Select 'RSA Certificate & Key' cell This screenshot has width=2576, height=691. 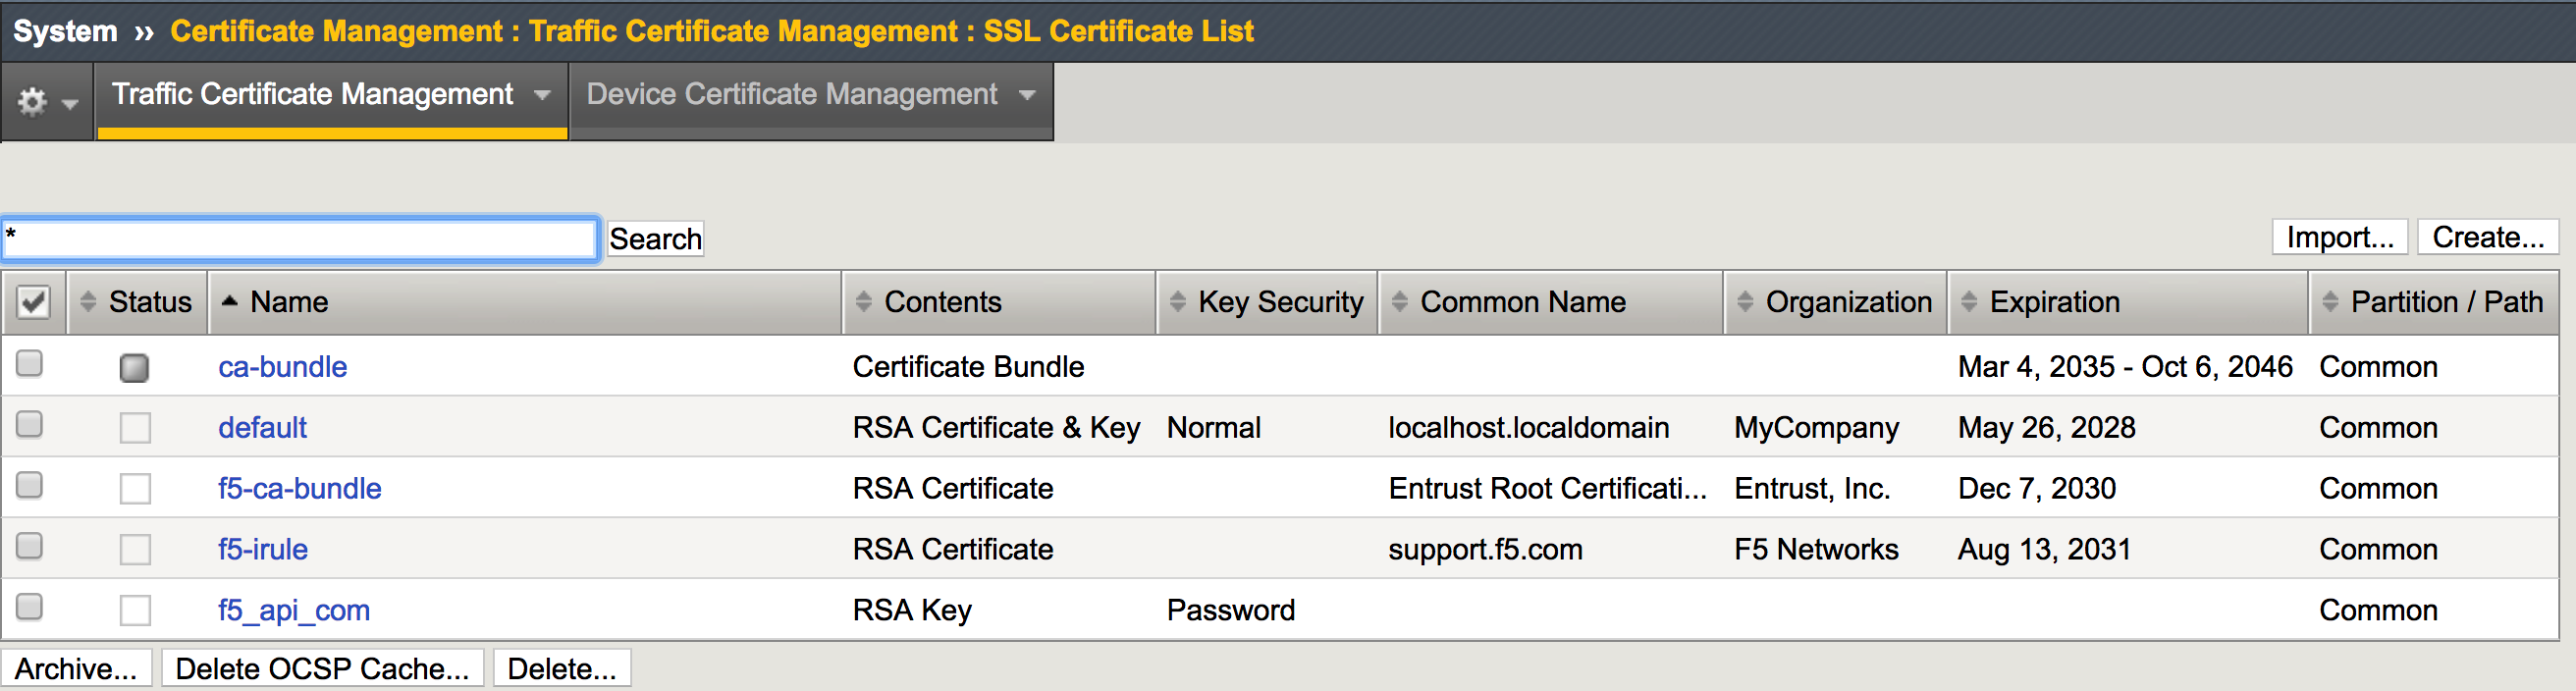996,428
